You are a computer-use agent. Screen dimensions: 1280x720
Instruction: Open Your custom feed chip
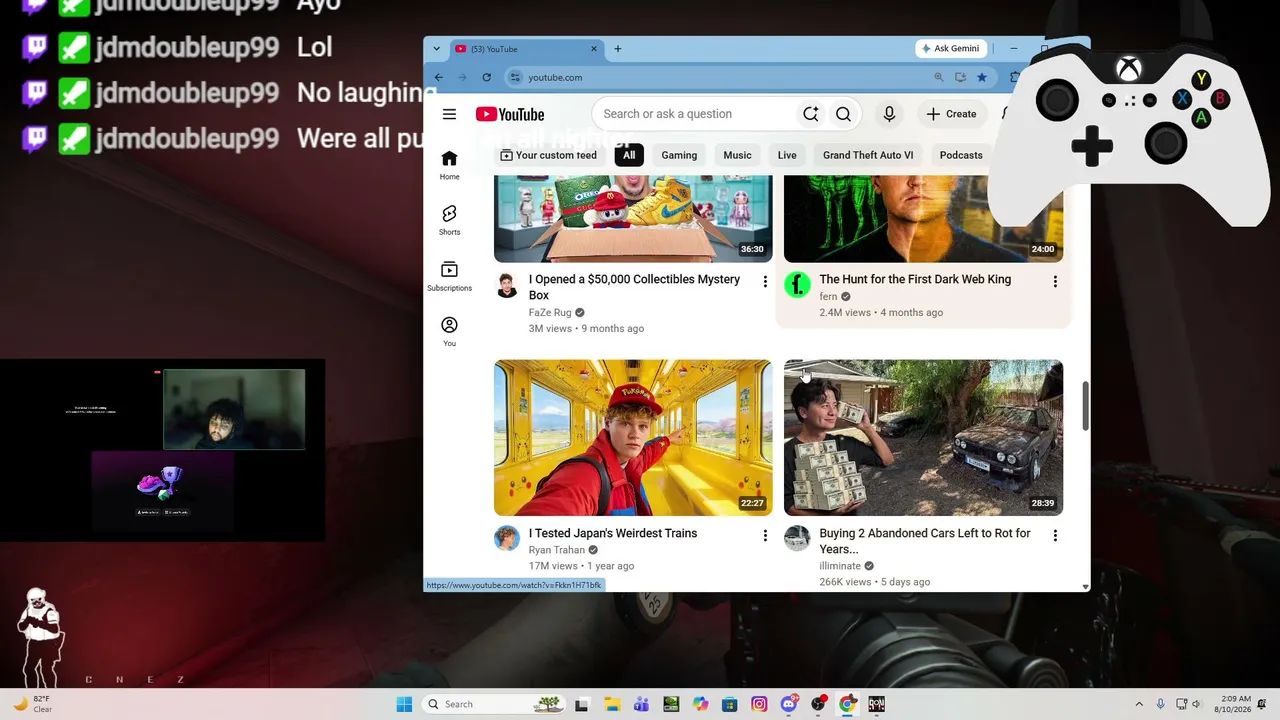point(548,155)
